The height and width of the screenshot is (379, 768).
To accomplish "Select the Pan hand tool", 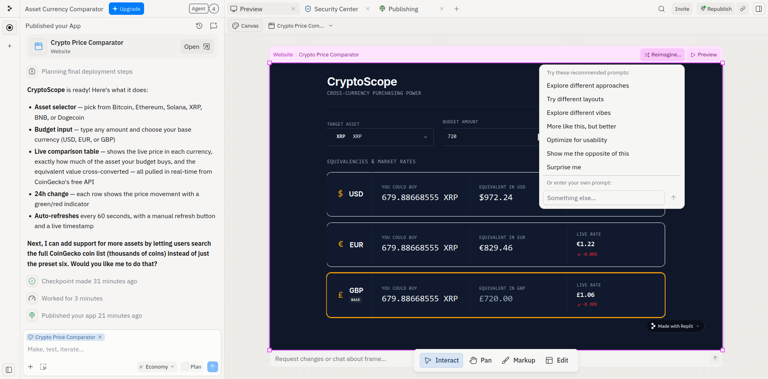I will click(x=480, y=360).
